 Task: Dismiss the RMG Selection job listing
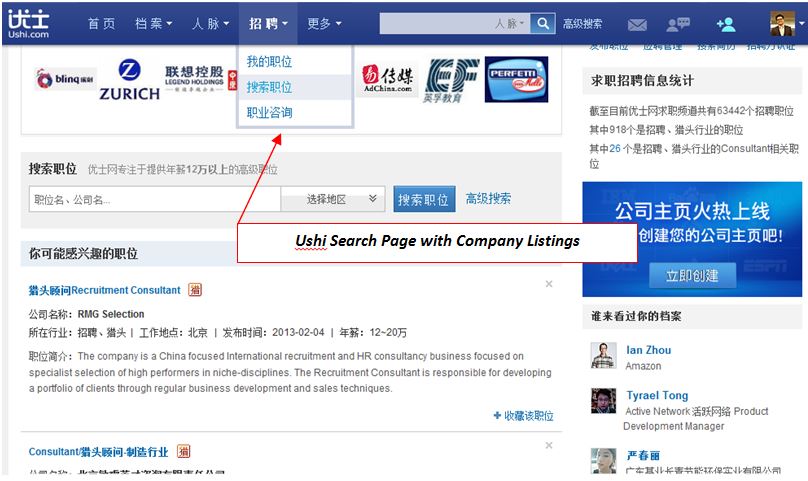[549, 284]
